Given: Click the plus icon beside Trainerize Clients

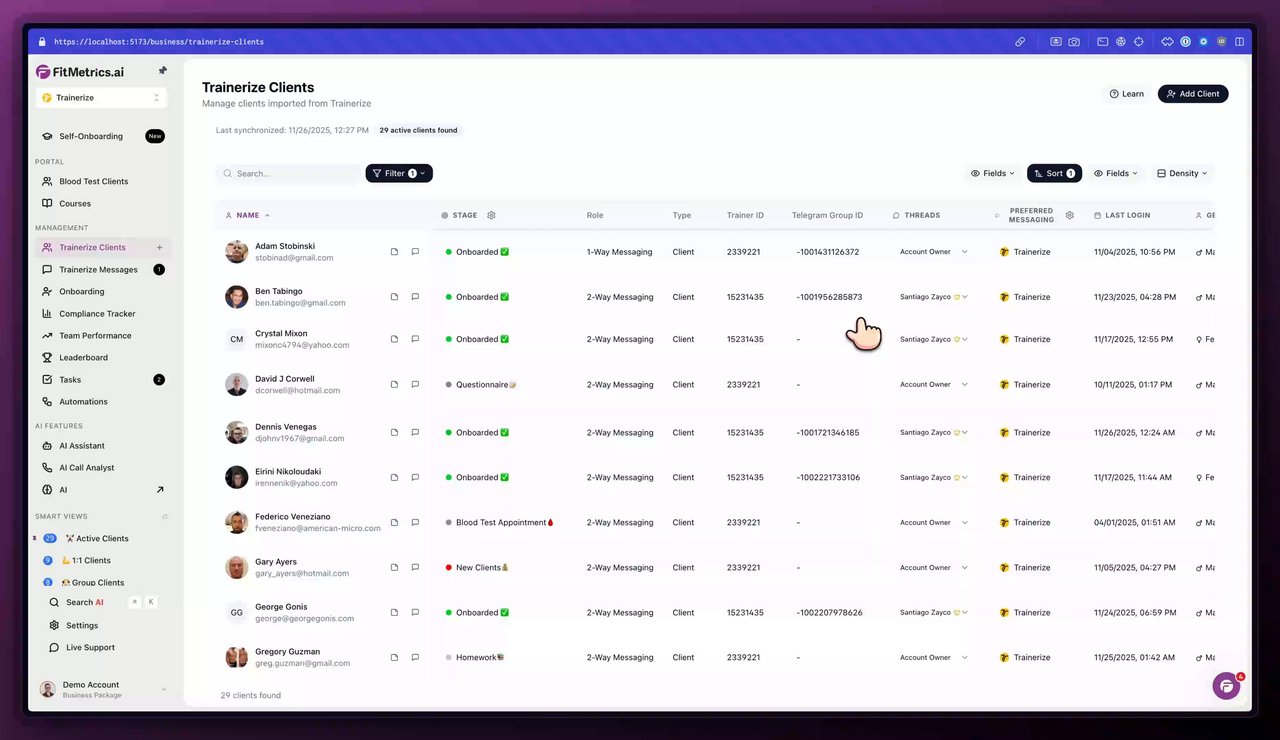Looking at the screenshot, I should pyautogui.click(x=159, y=247).
